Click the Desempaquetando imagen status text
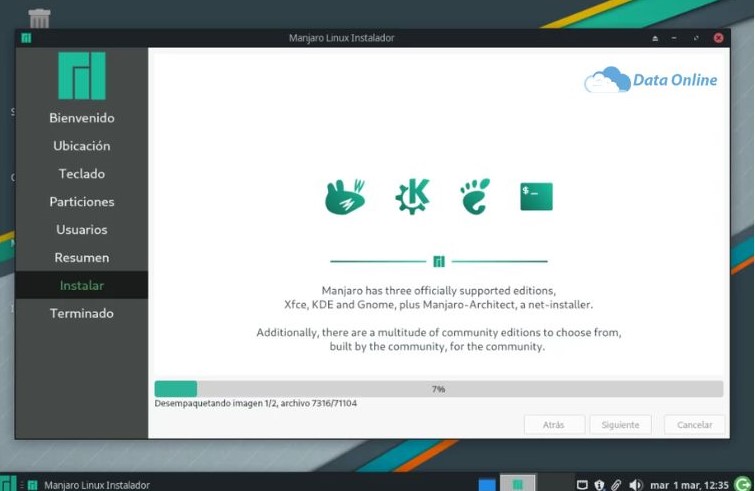This screenshot has height=491, width=755. click(x=256, y=403)
